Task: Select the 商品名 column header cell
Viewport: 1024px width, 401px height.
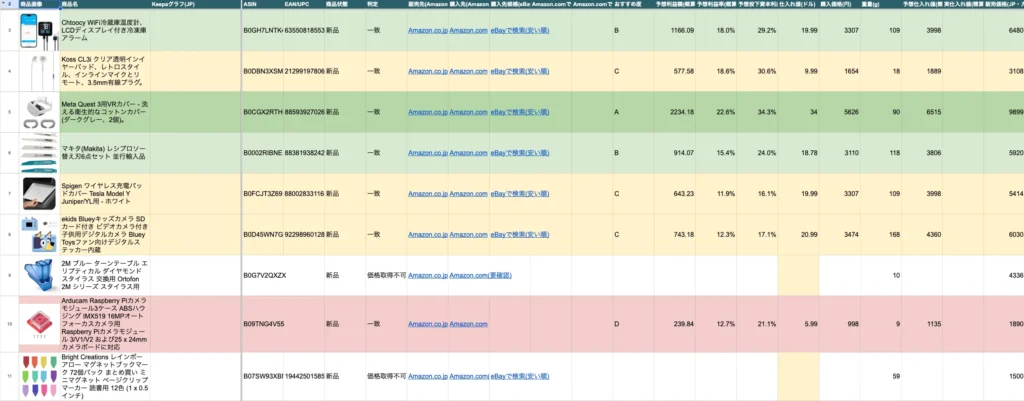Action: pos(104,4)
